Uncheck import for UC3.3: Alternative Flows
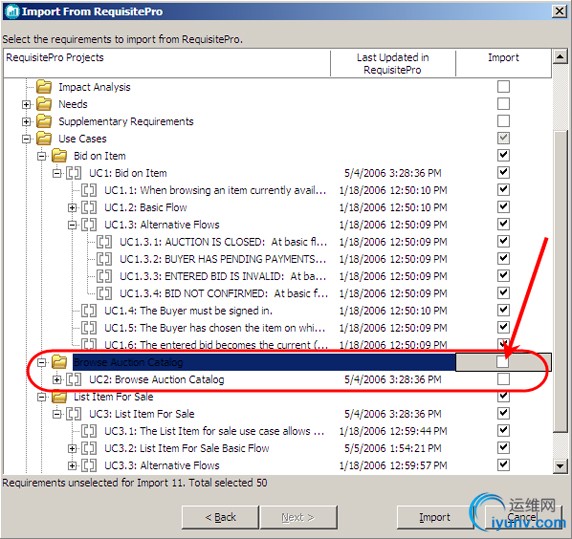This screenshot has height=539, width=572. pos(503,465)
